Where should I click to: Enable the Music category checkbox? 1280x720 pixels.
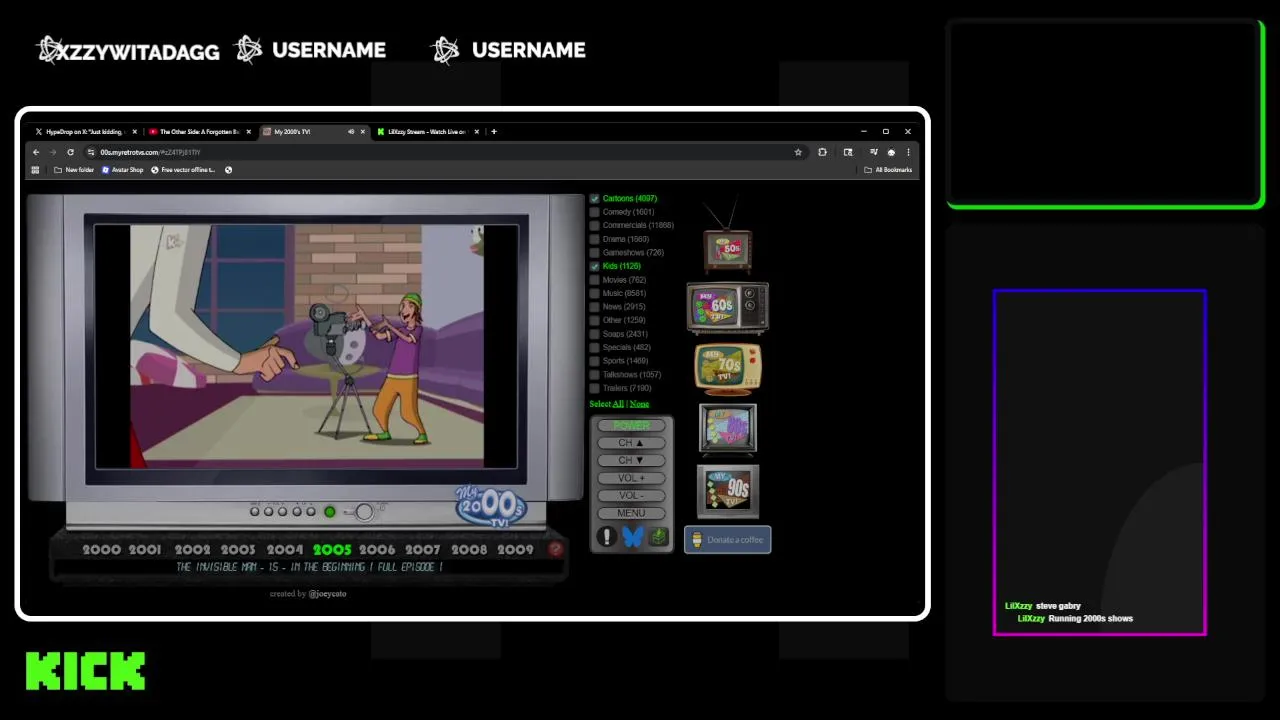pos(594,293)
